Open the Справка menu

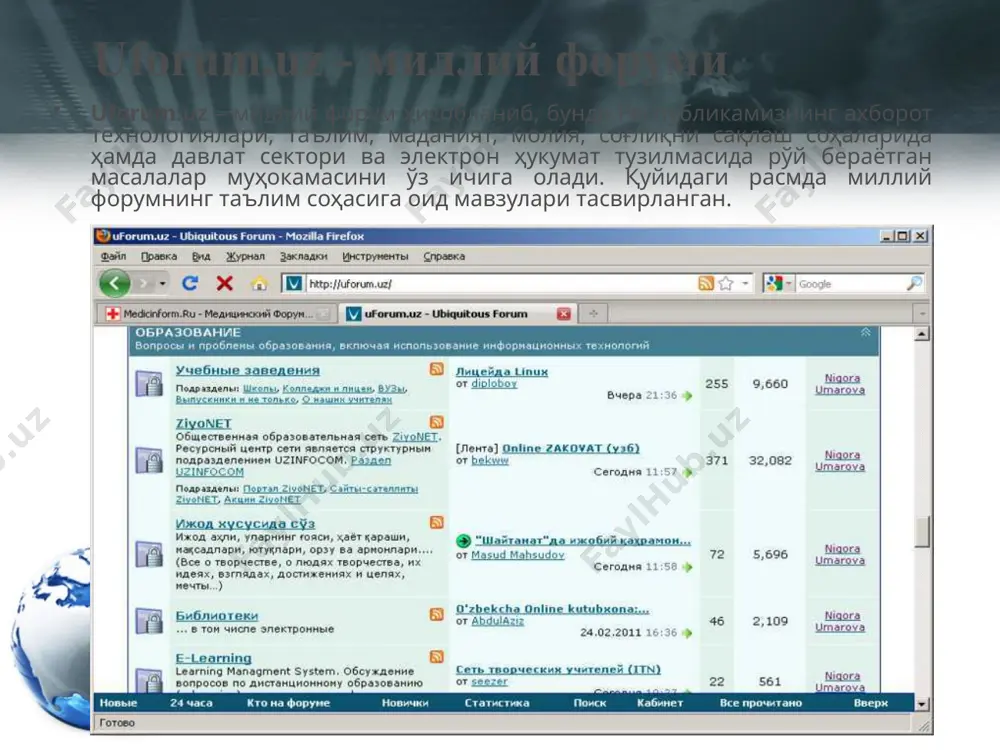pyautogui.click(x=444, y=256)
